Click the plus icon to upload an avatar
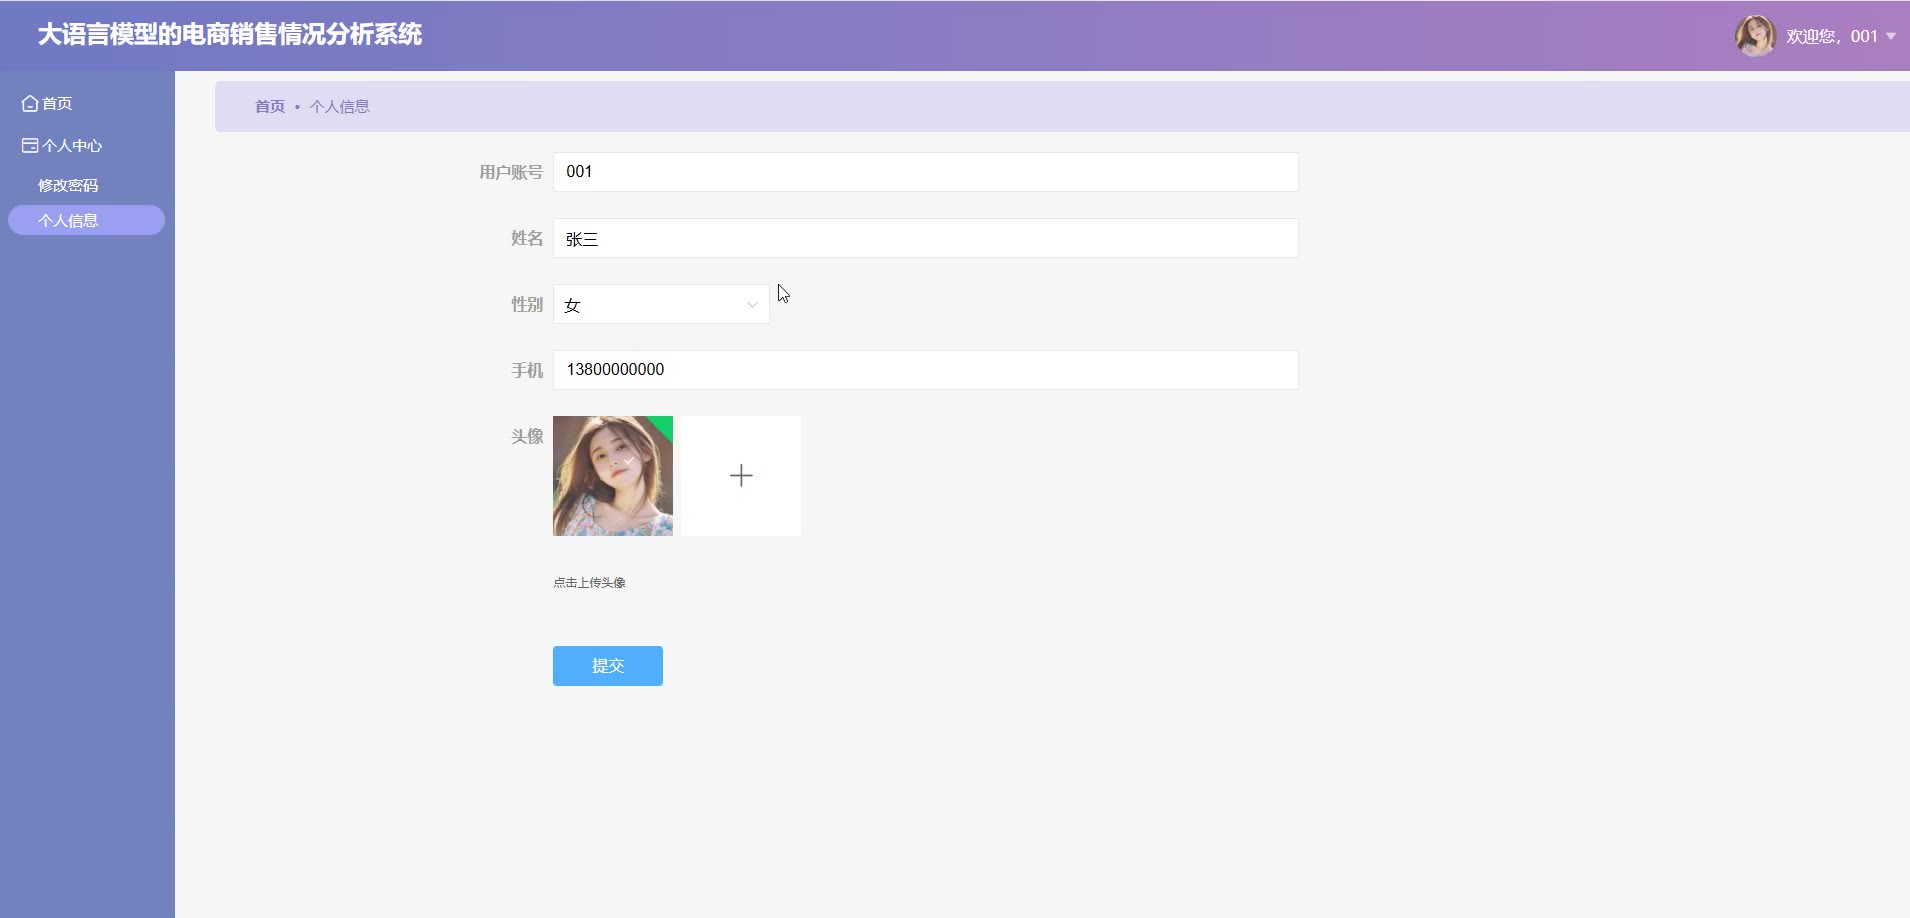The height and width of the screenshot is (918, 1910). click(x=741, y=476)
